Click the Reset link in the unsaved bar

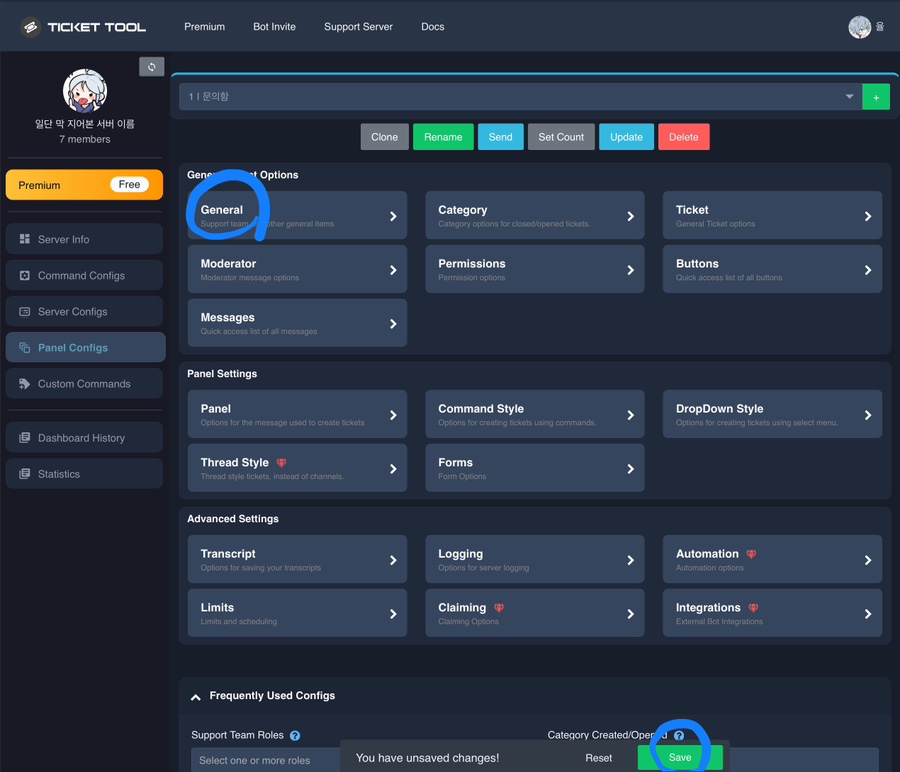coord(599,758)
